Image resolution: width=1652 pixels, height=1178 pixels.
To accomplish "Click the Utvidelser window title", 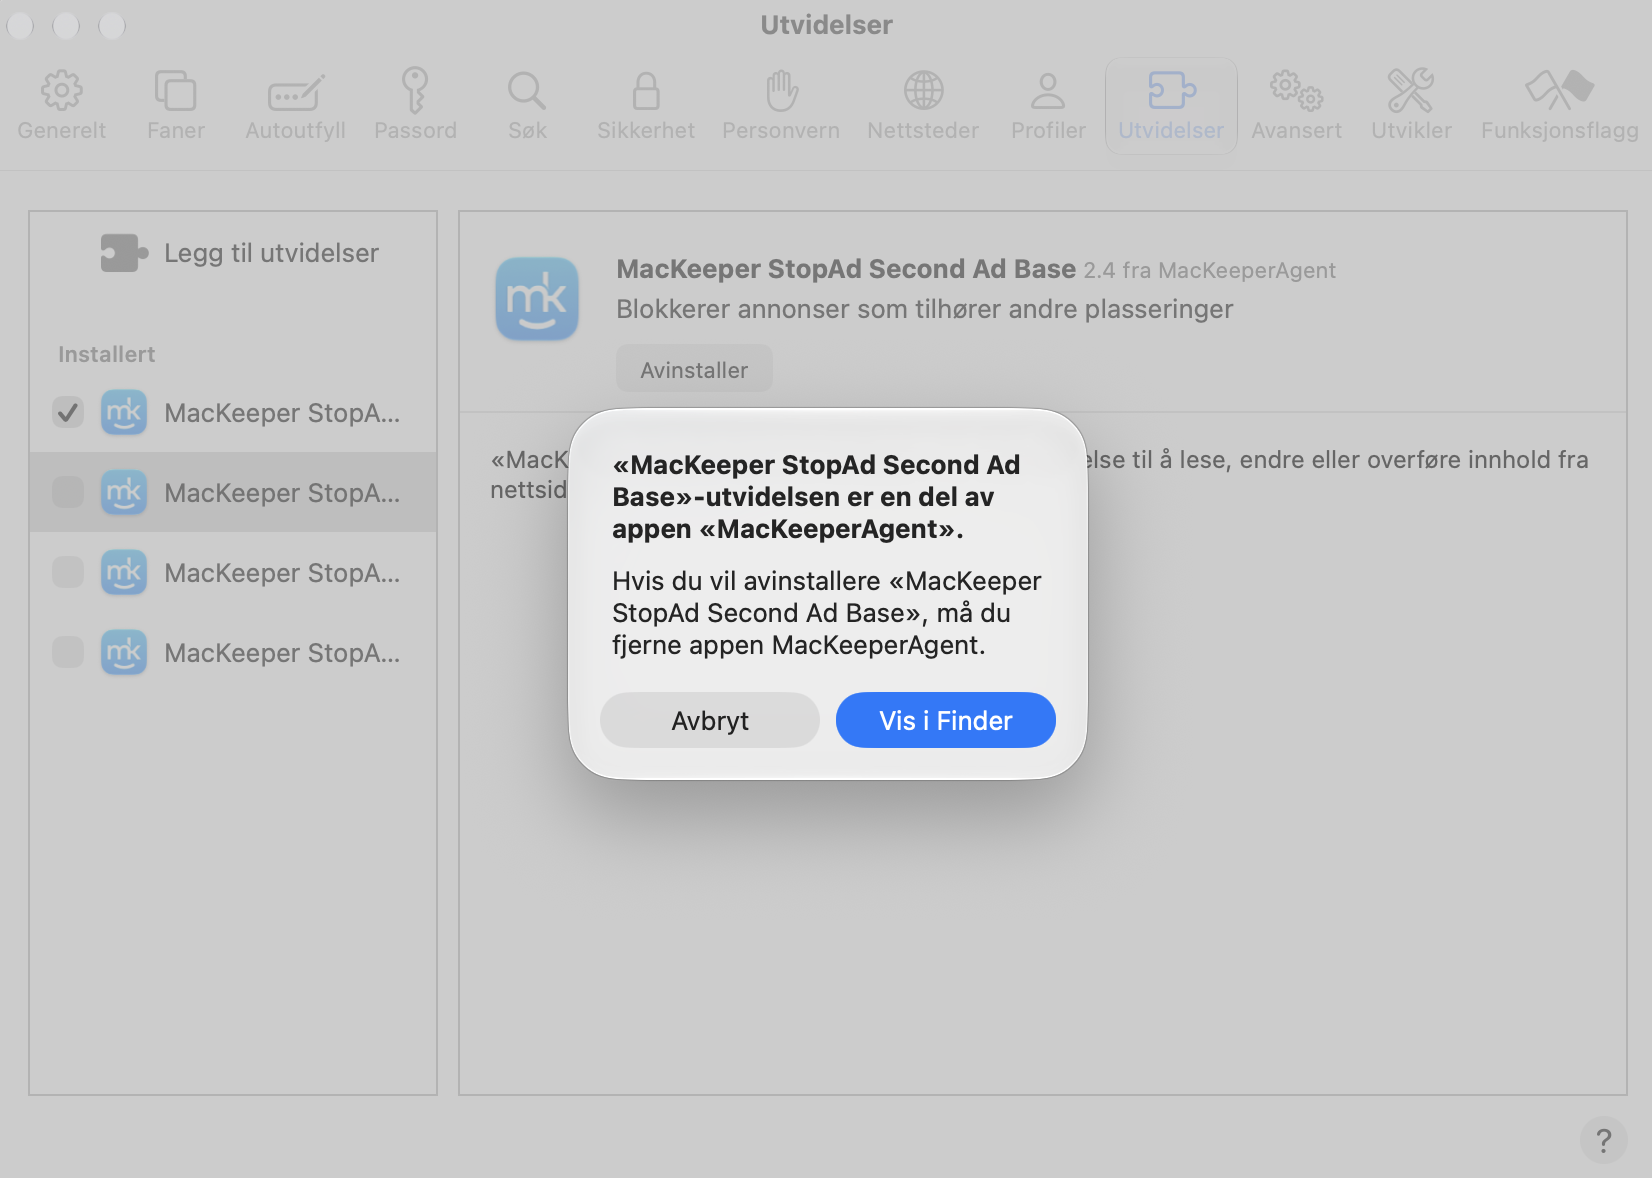I will (826, 24).
